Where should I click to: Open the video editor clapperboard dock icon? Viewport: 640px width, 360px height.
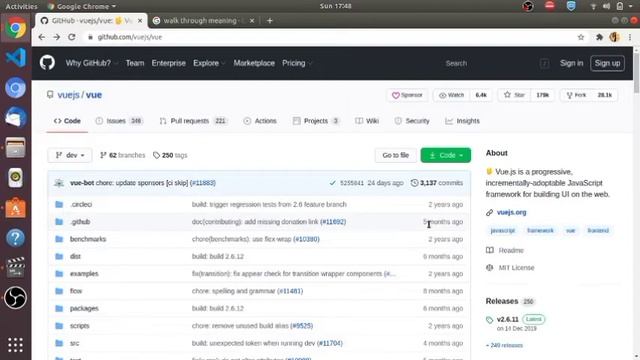point(16,267)
